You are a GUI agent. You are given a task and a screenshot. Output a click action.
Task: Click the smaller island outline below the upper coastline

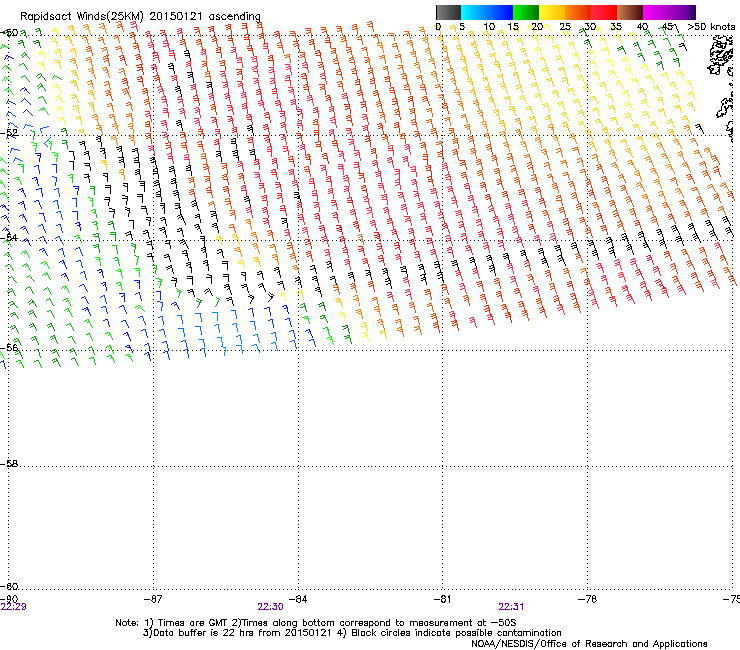coord(726,108)
